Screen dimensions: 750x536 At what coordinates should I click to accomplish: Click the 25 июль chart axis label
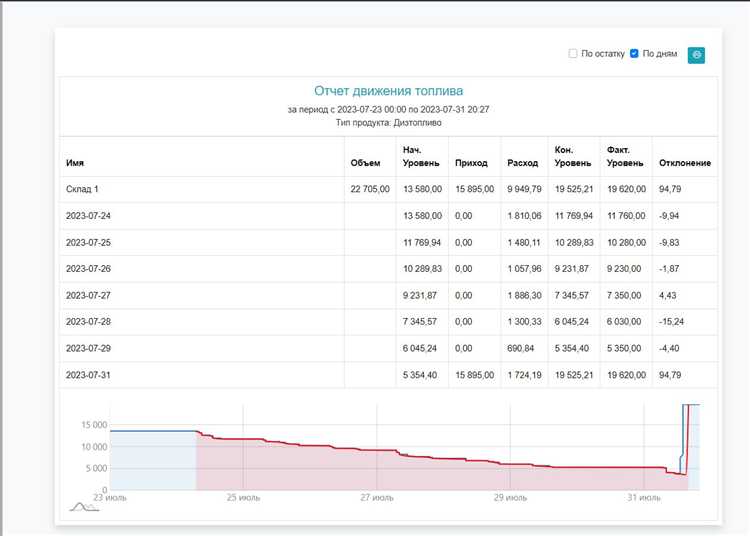coord(242,497)
